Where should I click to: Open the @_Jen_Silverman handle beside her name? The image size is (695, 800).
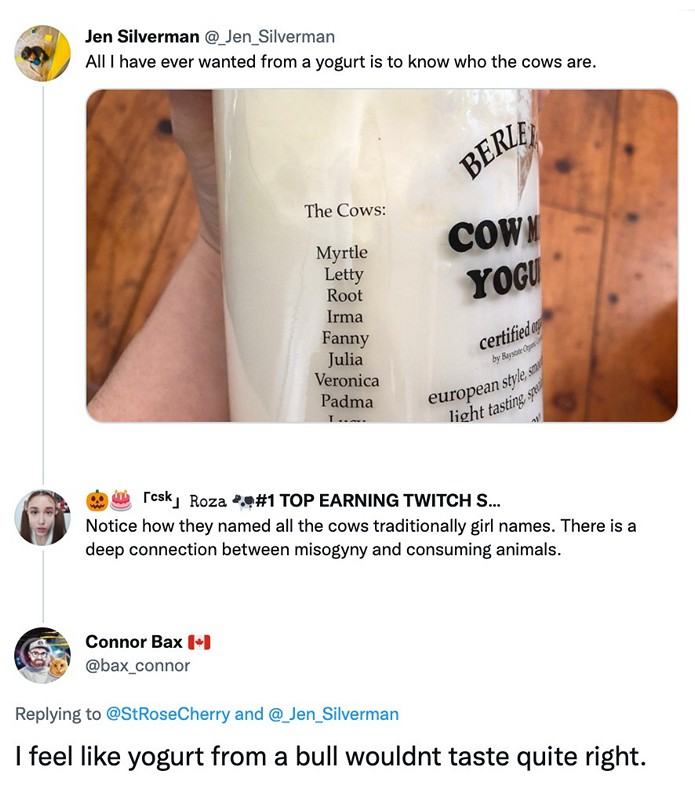pos(270,37)
